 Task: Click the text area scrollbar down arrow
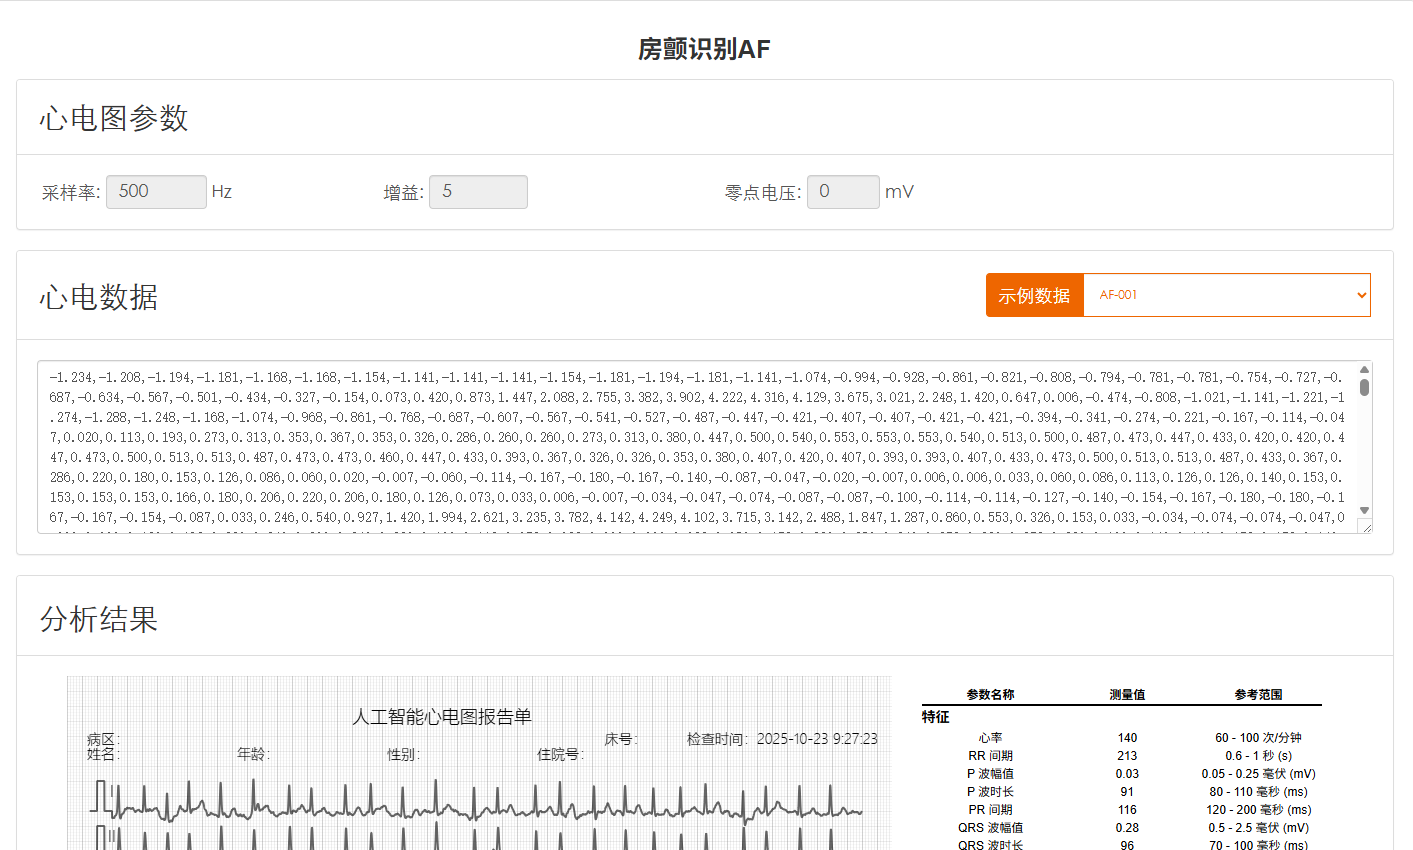point(1364,510)
